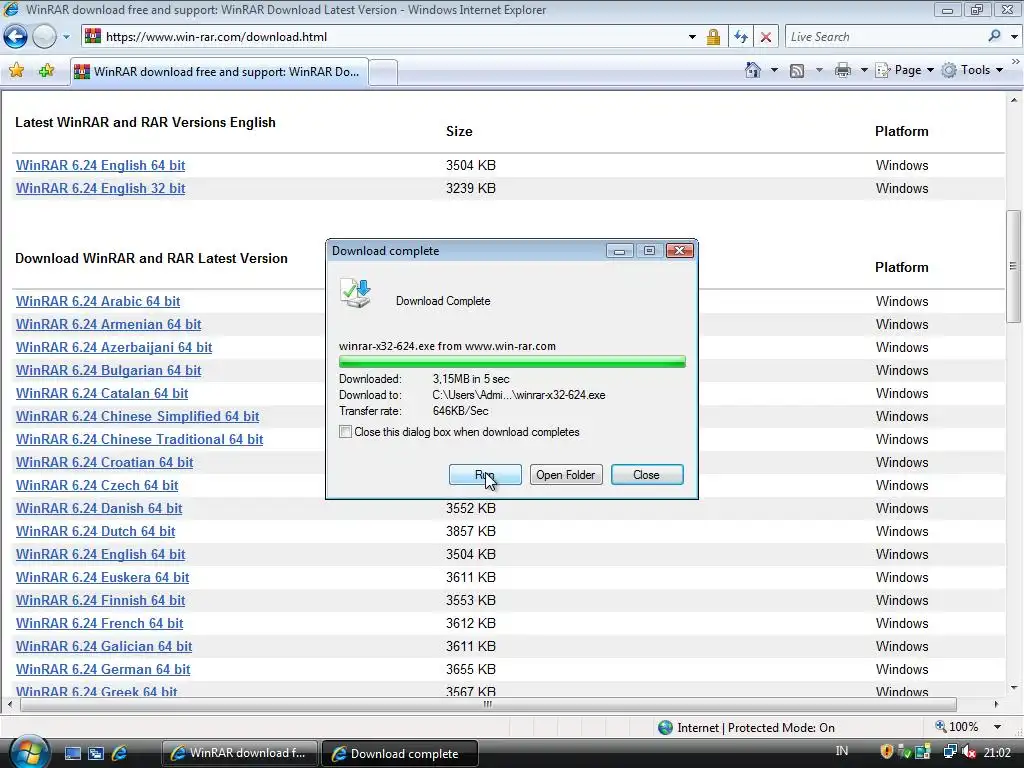Open WinRAR 6.24 Galician 64 bit link
This screenshot has width=1024, height=768.
[104, 646]
